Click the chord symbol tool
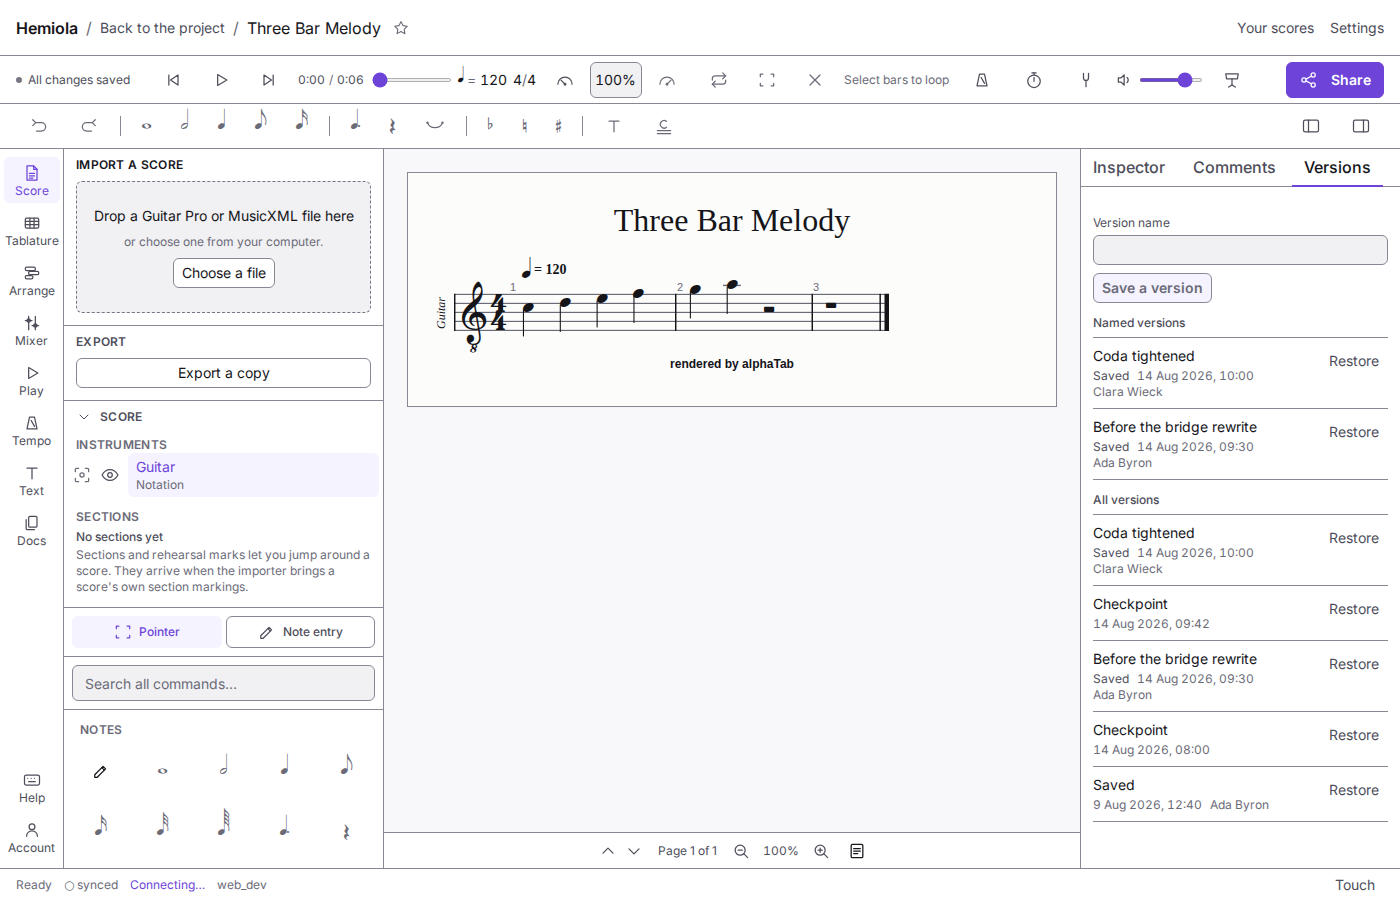Viewport: 1400px width, 900px height. pyautogui.click(x=664, y=126)
